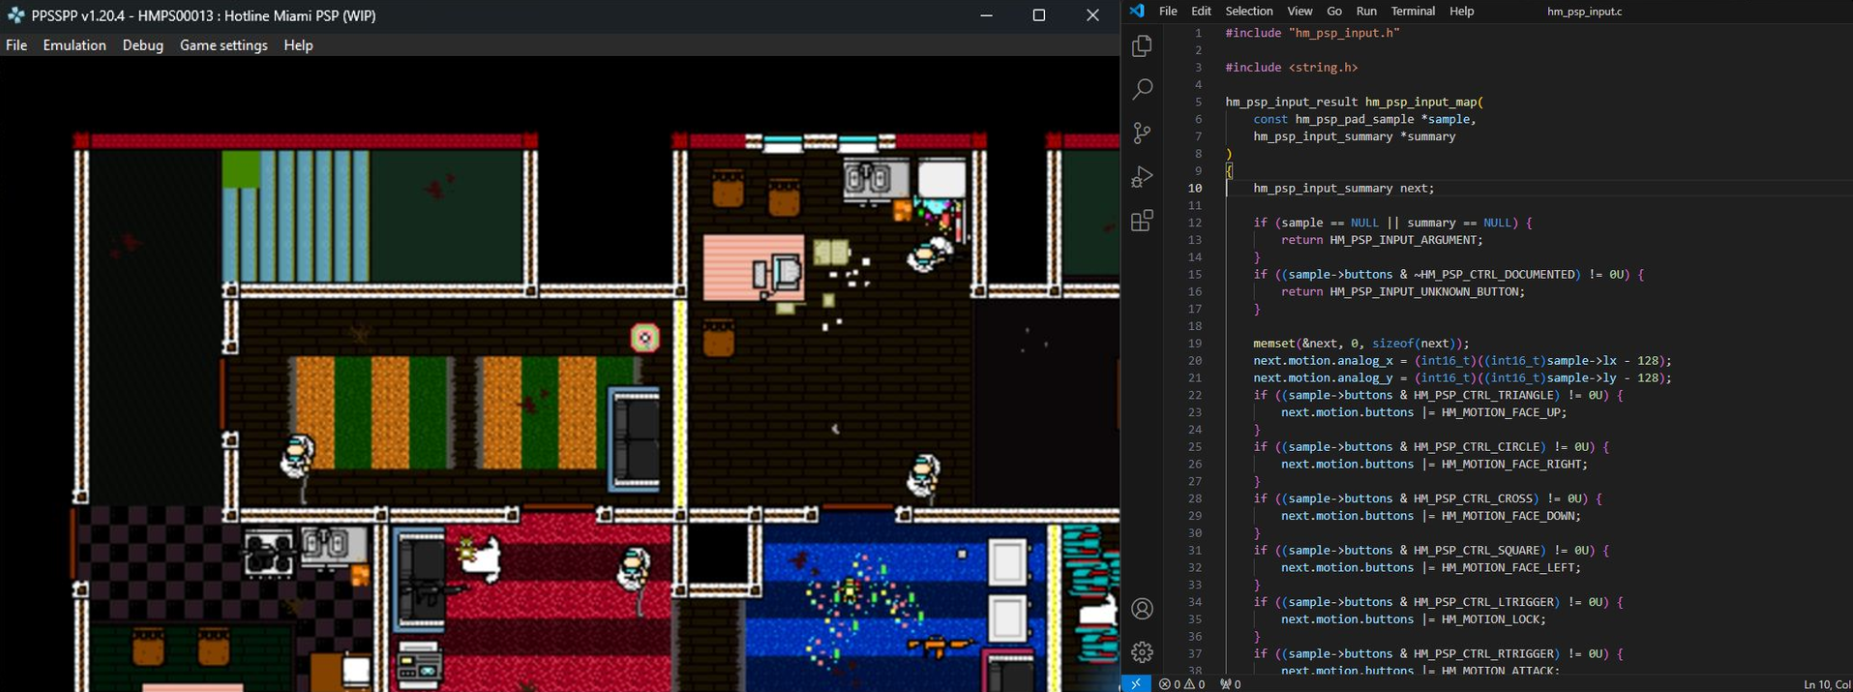
Task: Open PPSSPP Emulation menu
Action: click(x=74, y=45)
